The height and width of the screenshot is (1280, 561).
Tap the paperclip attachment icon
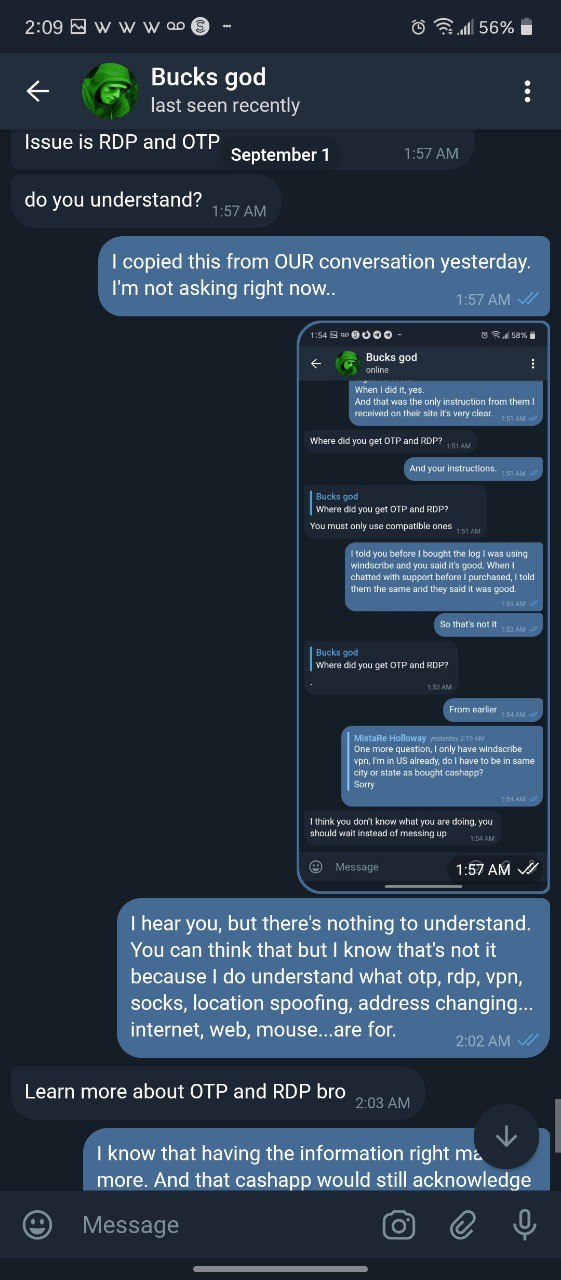461,1225
